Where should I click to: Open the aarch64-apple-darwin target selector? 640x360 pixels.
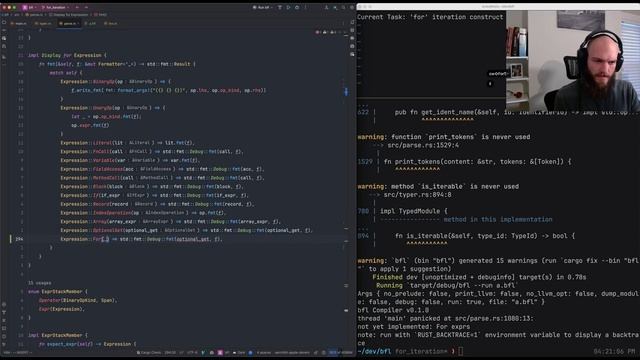(x=292, y=353)
